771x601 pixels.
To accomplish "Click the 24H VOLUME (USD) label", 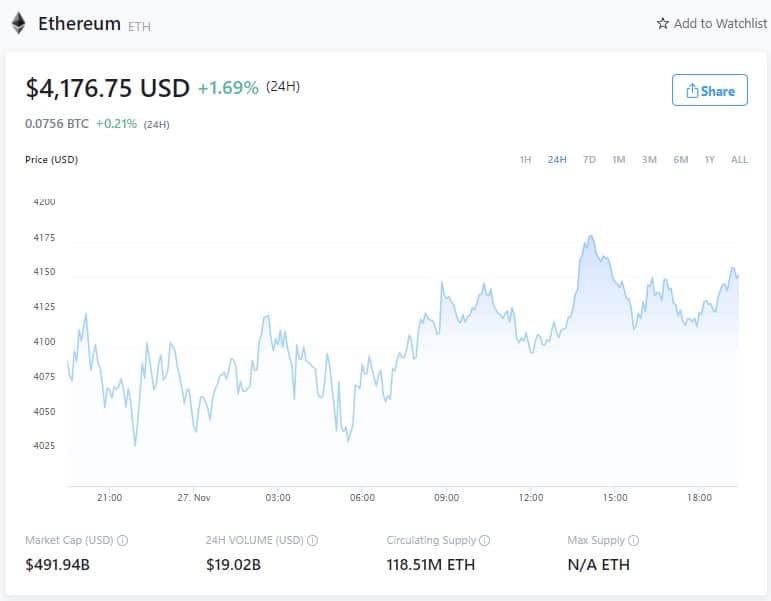I will [255, 540].
